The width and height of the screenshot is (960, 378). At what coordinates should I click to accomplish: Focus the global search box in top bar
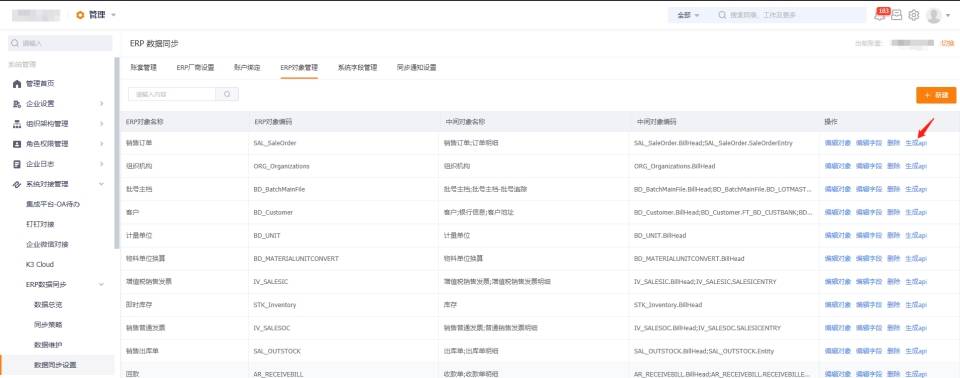pyautogui.click(x=790, y=15)
